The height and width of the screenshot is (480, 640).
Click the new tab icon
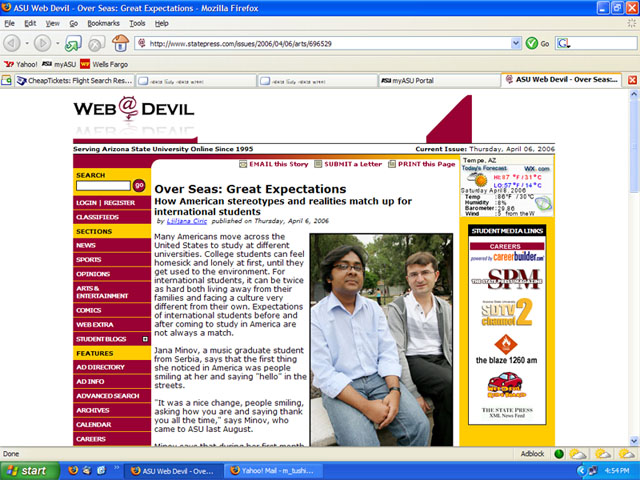point(6,80)
